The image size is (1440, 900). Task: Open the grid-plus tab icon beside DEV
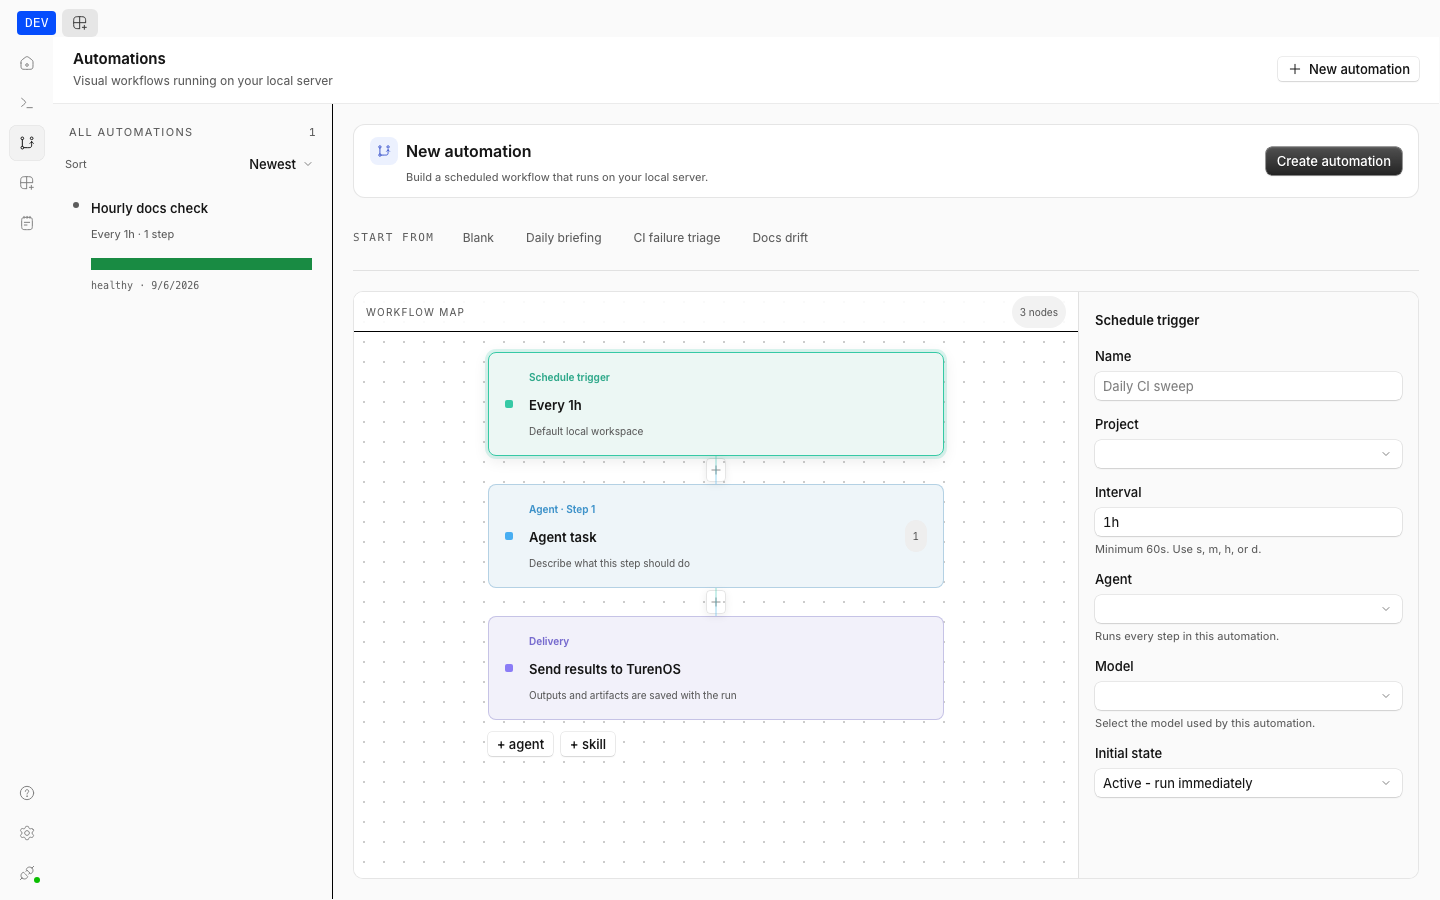click(x=80, y=22)
